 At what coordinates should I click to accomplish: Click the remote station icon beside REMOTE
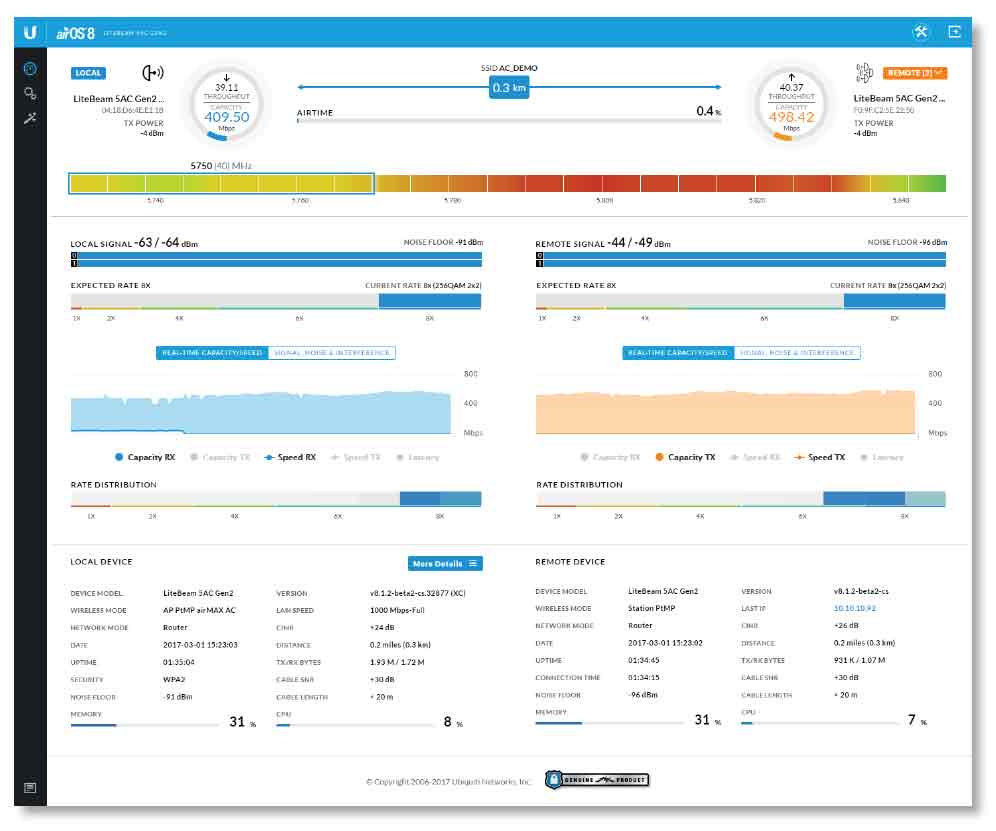(863, 73)
